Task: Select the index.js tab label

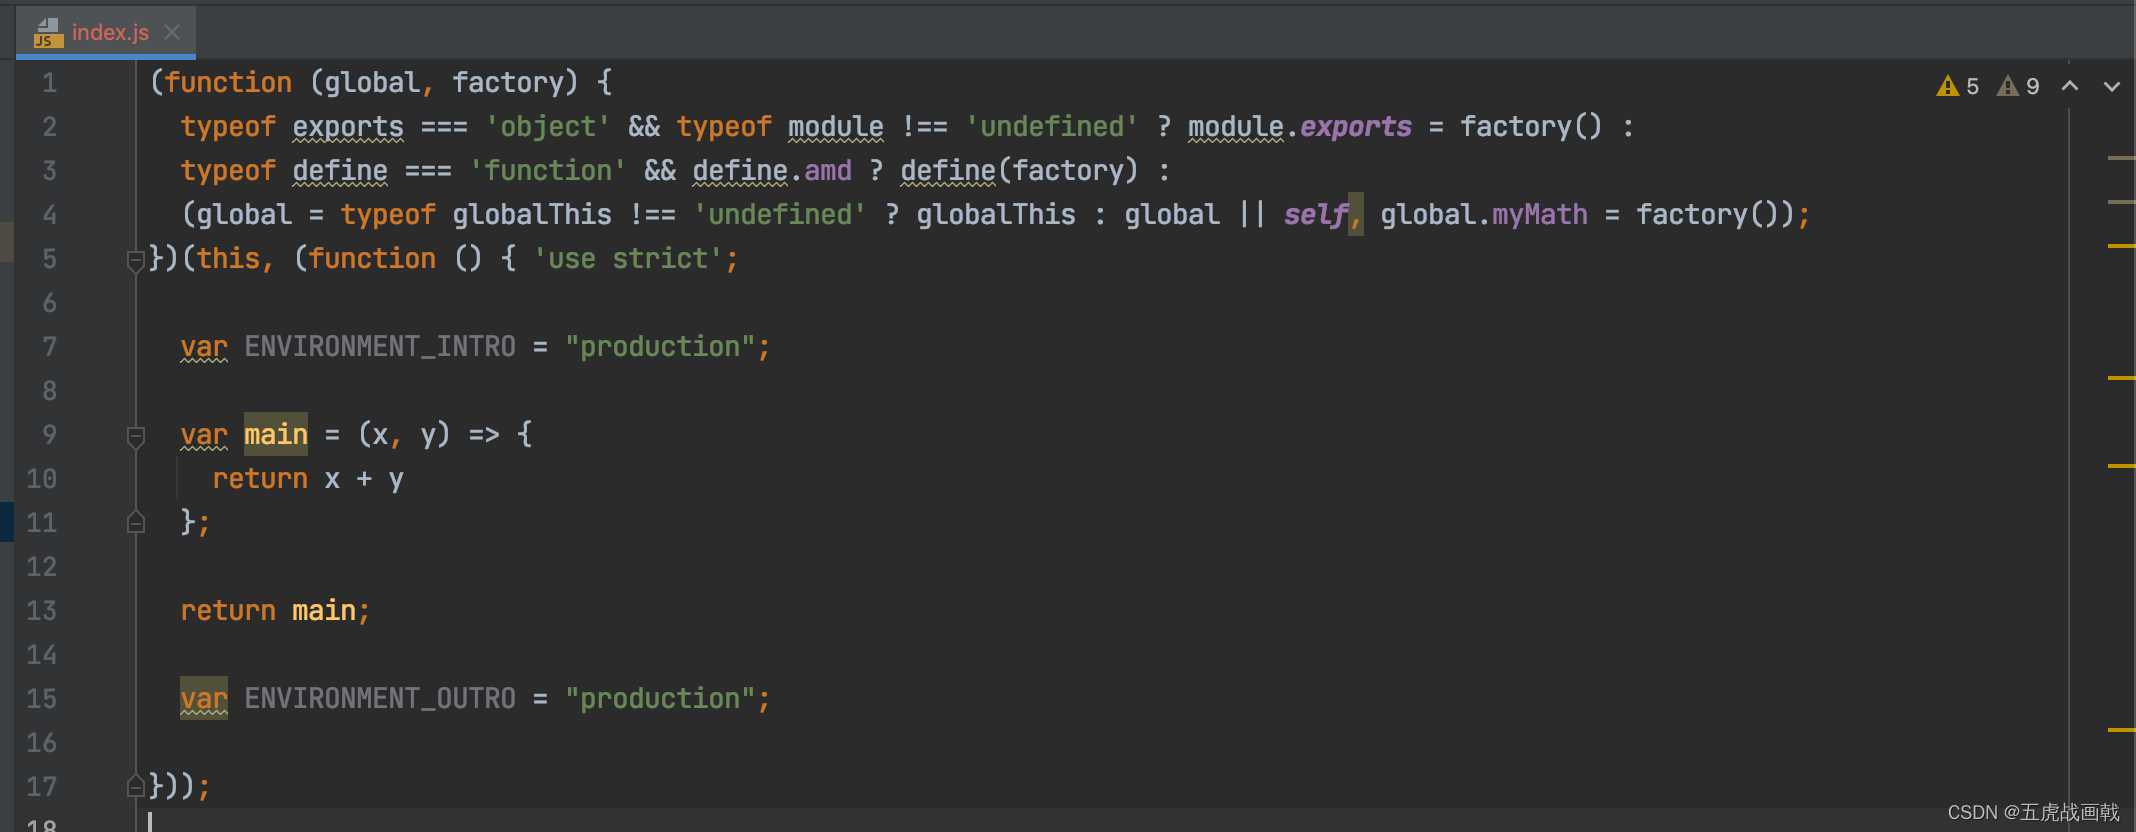Action: click(x=110, y=33)
